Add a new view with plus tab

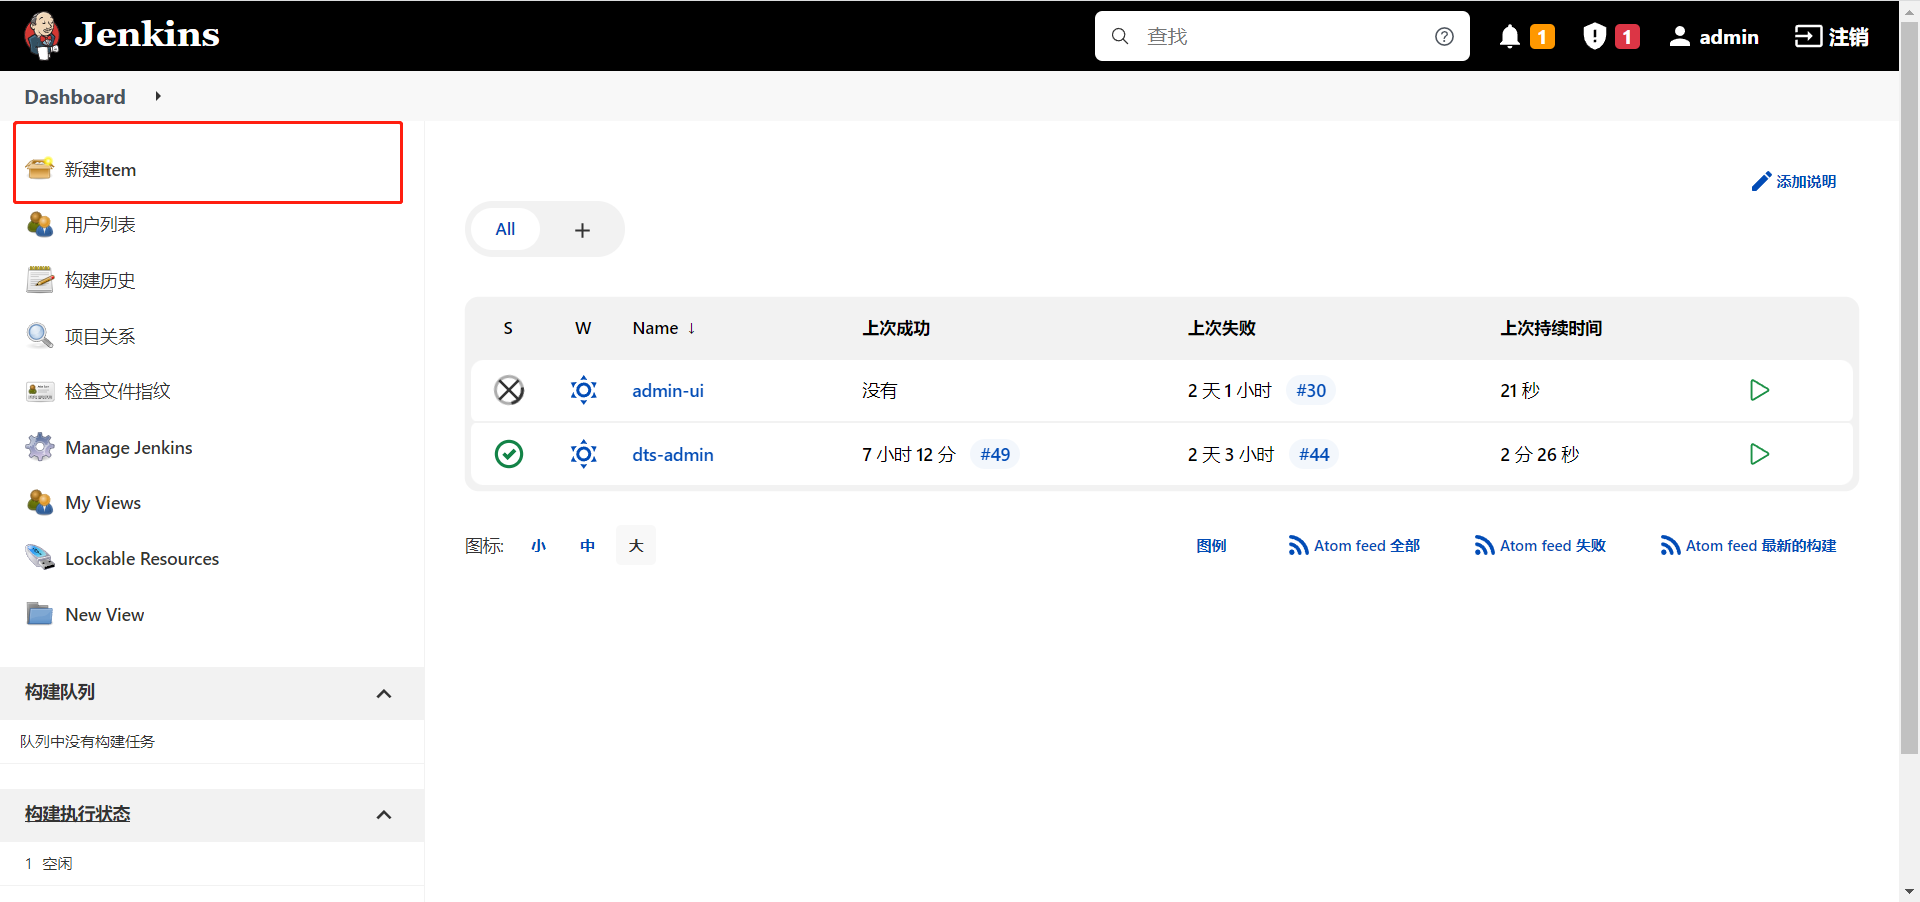pyautogui.click(x=582, y=230)
